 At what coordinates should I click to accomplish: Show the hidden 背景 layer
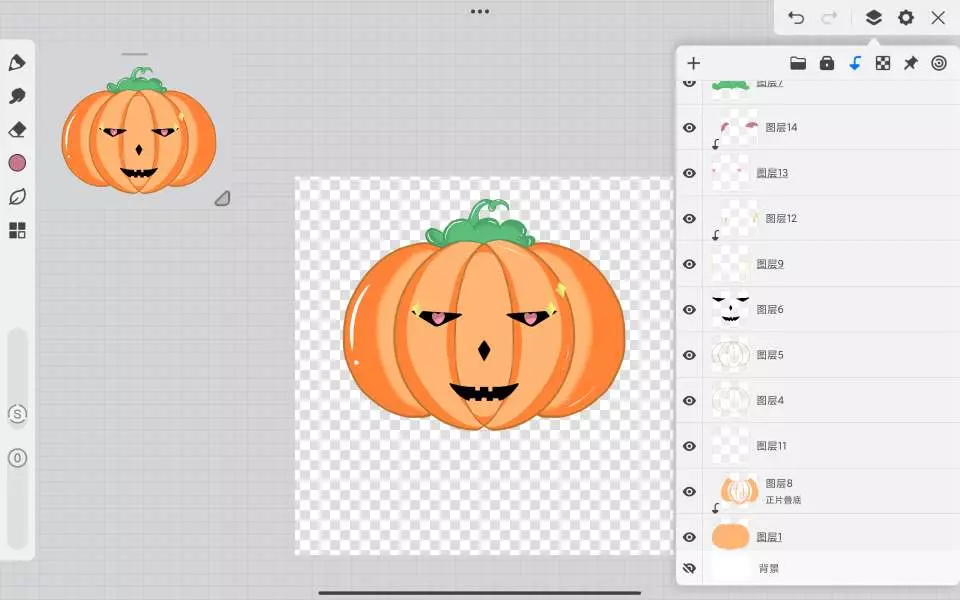pyautogui.click(x=689, y=568)
